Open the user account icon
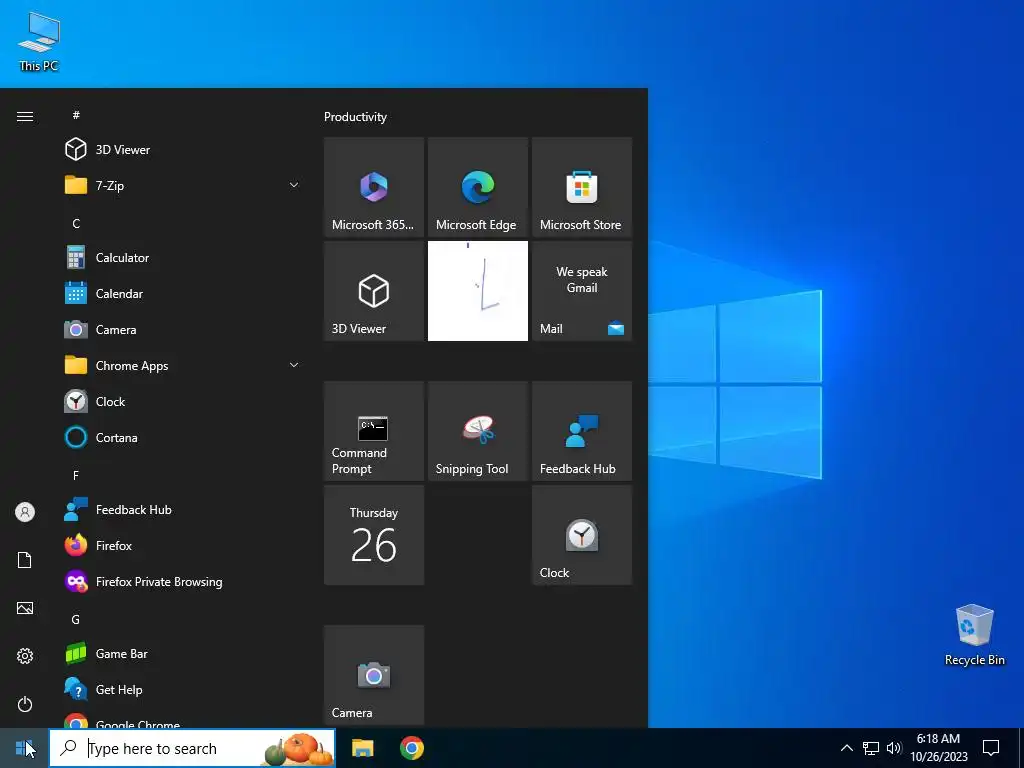Screen dimensions: 1024x768 point(25,512)
